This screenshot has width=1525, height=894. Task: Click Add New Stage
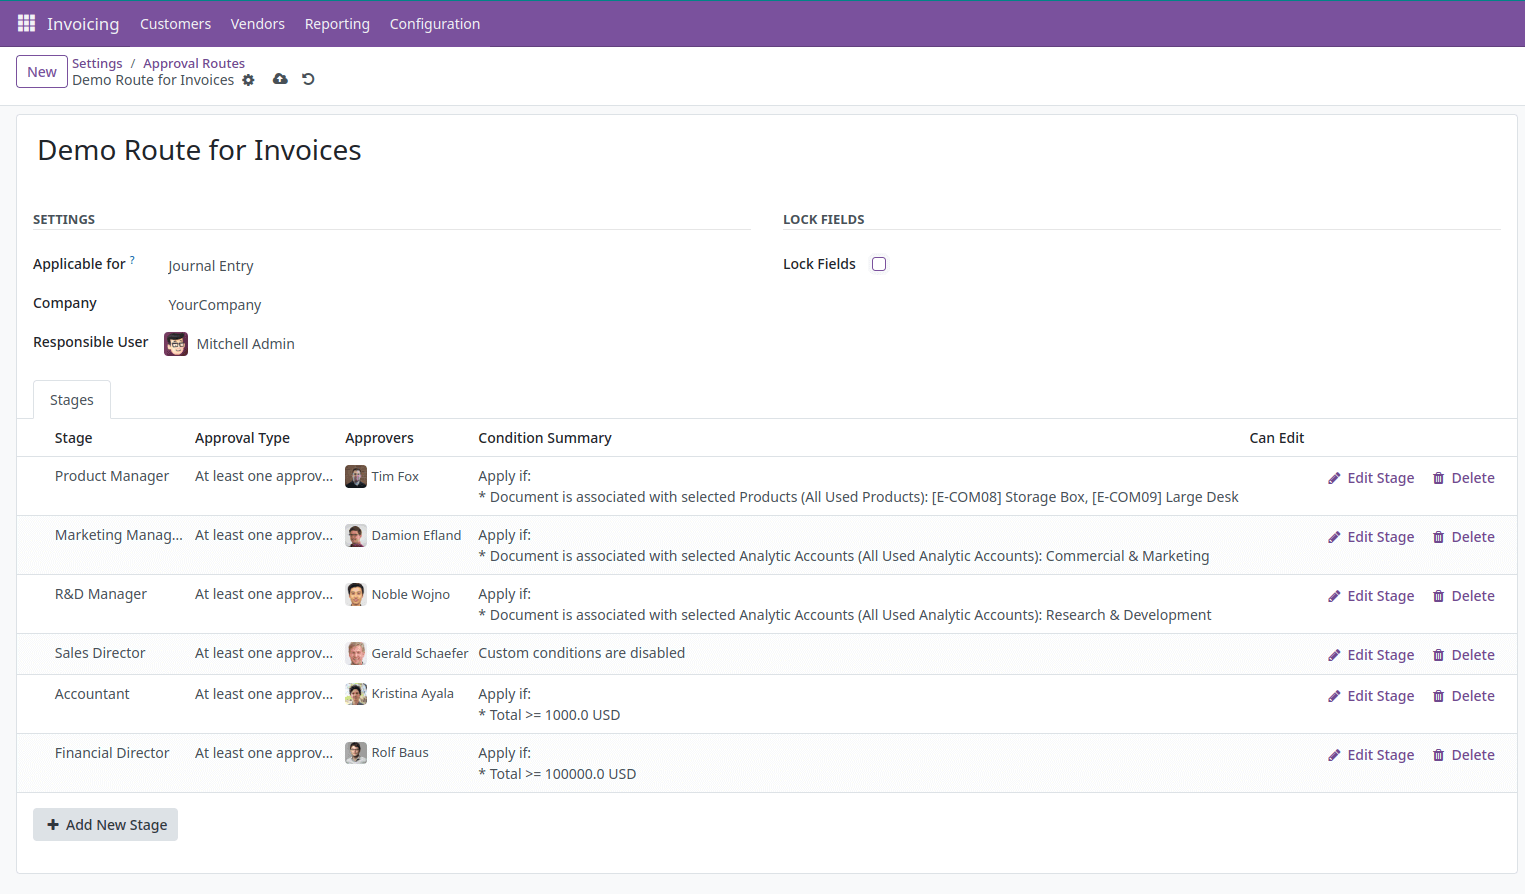click(105, 824)
